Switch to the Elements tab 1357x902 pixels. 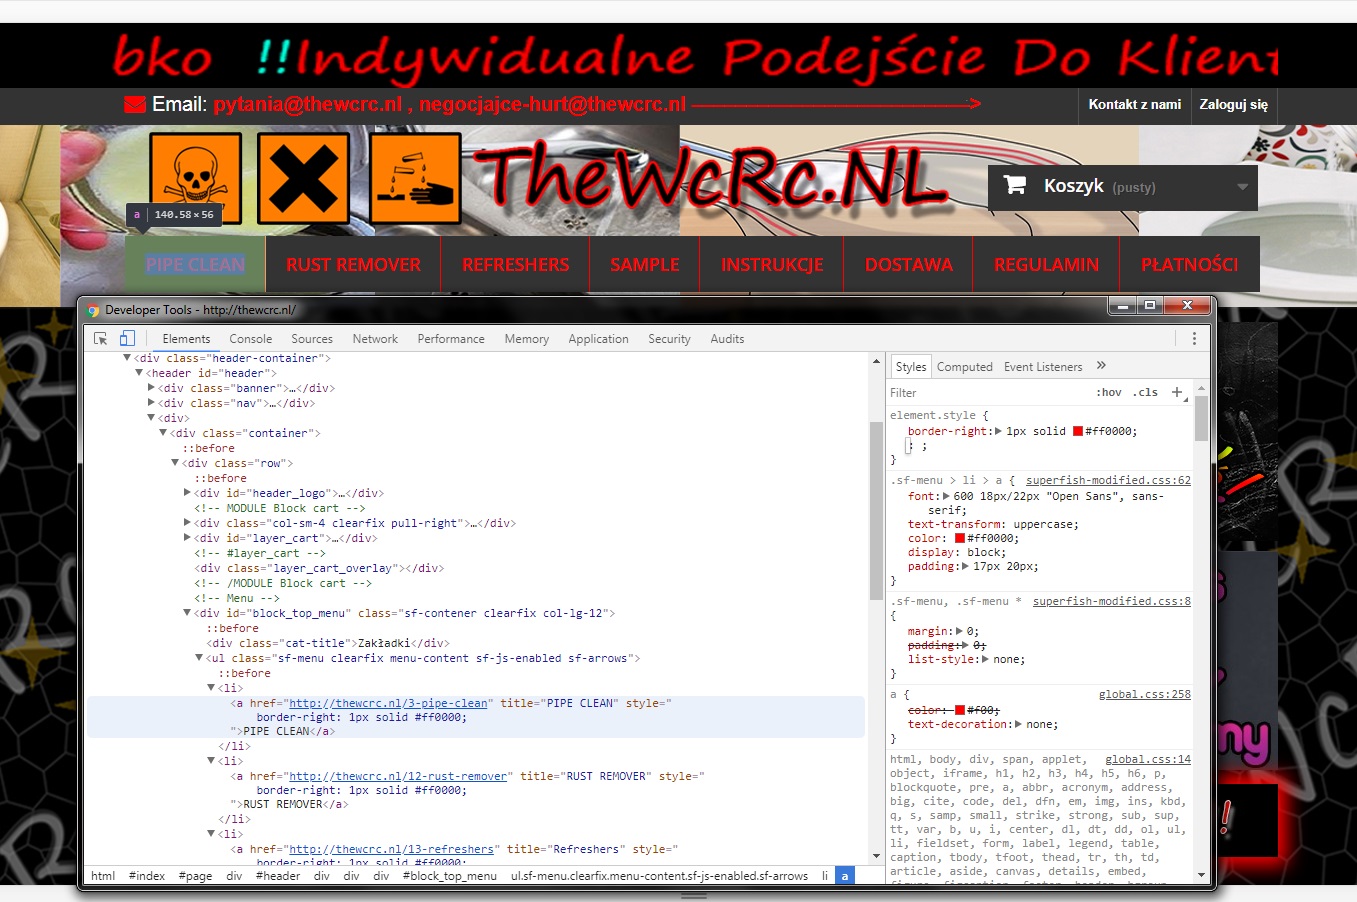click(186, 339)
